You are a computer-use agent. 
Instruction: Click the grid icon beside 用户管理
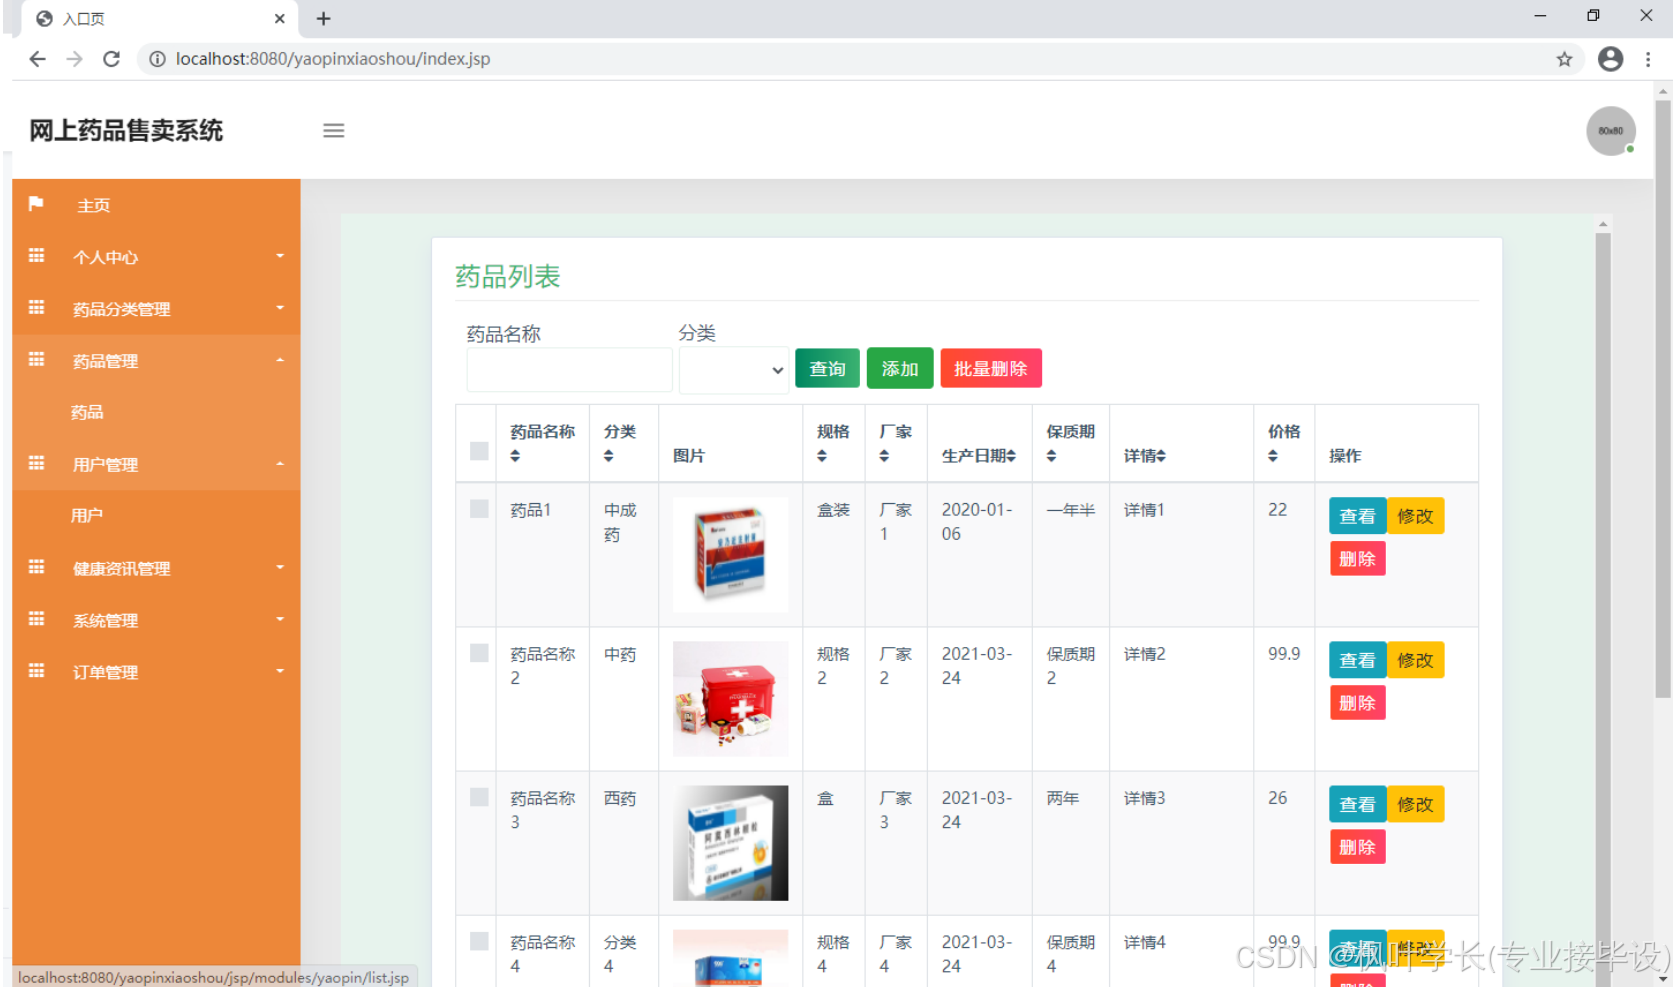(36, 463)
